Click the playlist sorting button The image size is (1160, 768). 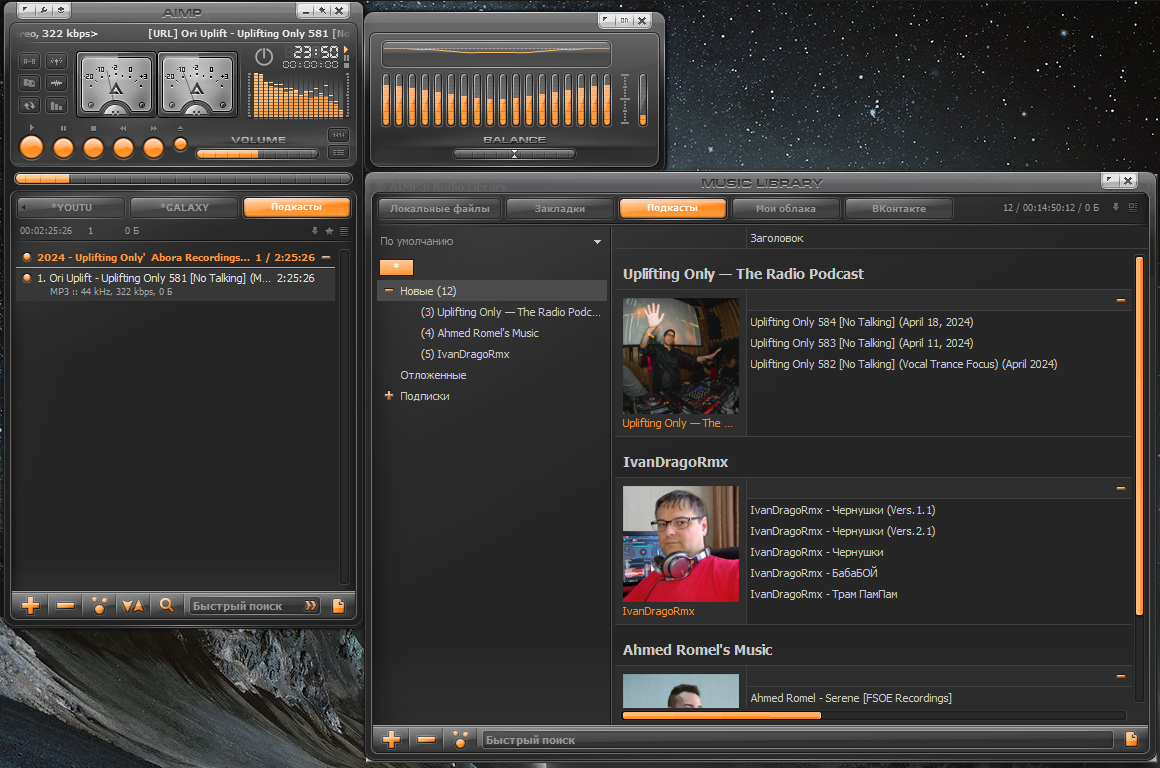click(x=133, y=606)
